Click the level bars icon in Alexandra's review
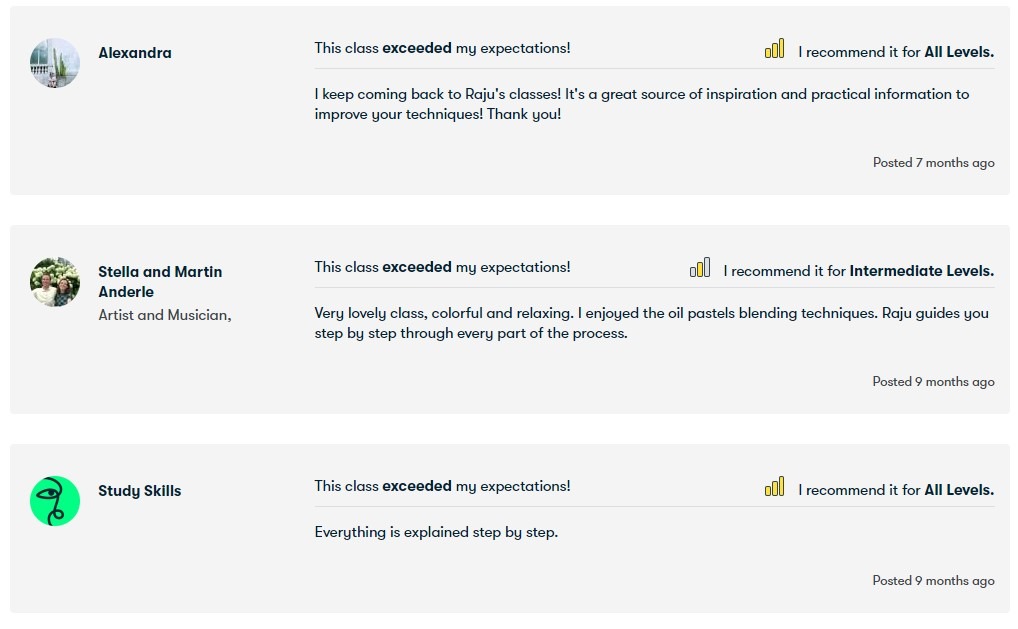Image resolution: width=1018 pixels, height=629 pixels. (774, 49)
